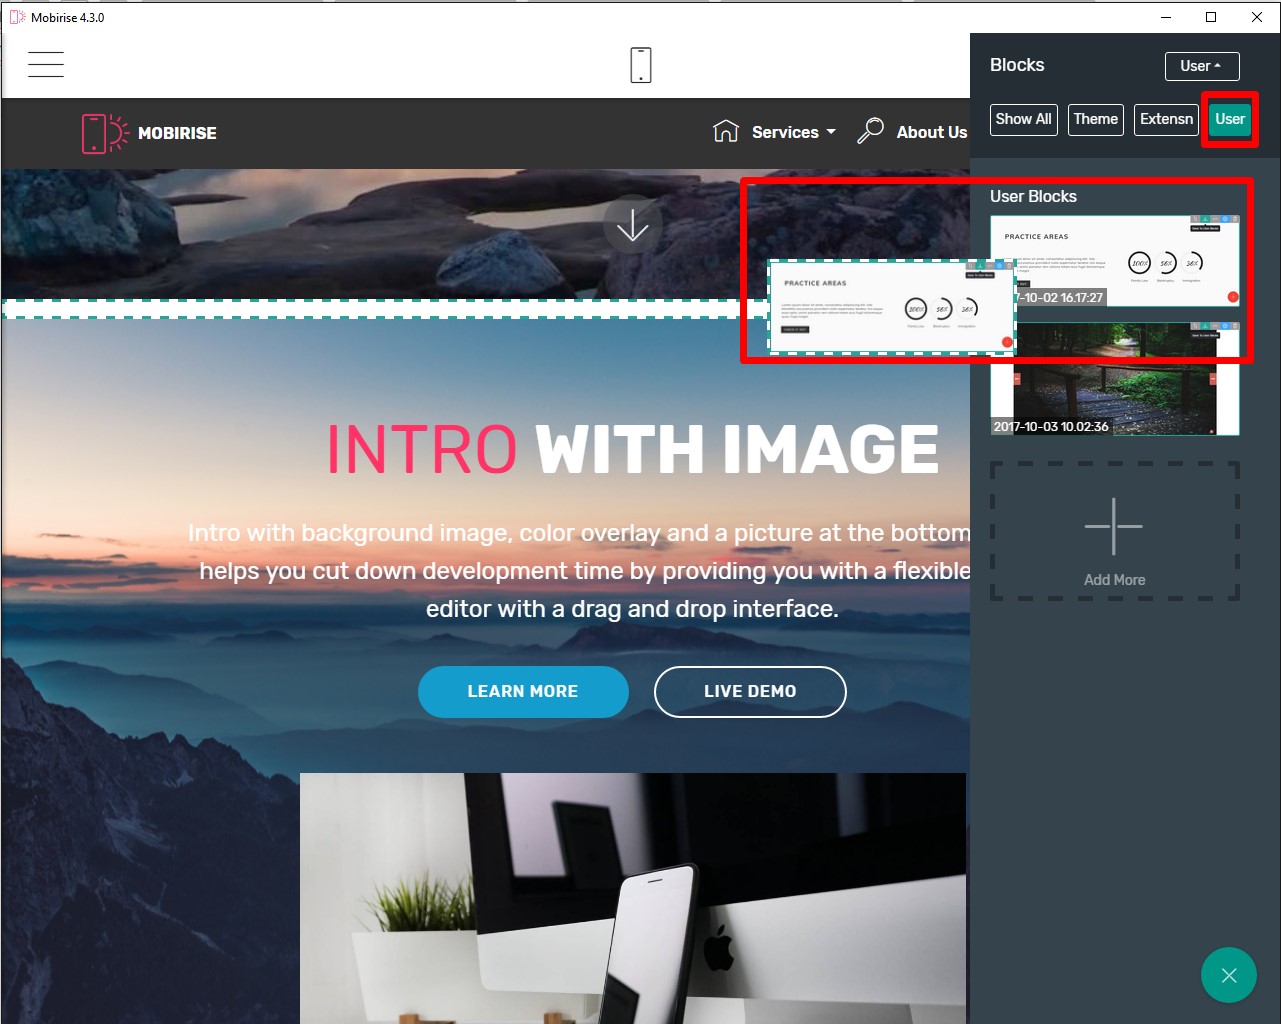Click the Add More user block placeholder
This screenshot has width=1281, height=1024.
click(1114, 529)
